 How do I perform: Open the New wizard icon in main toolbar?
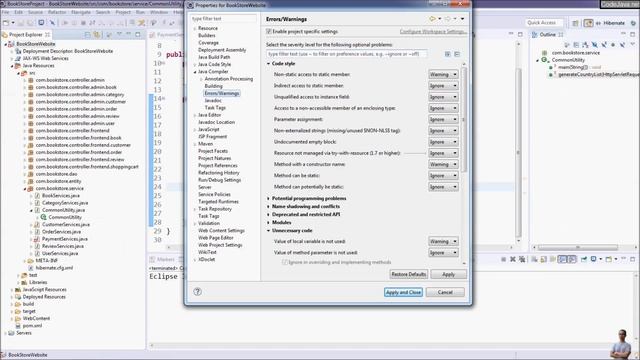(6, 23)
